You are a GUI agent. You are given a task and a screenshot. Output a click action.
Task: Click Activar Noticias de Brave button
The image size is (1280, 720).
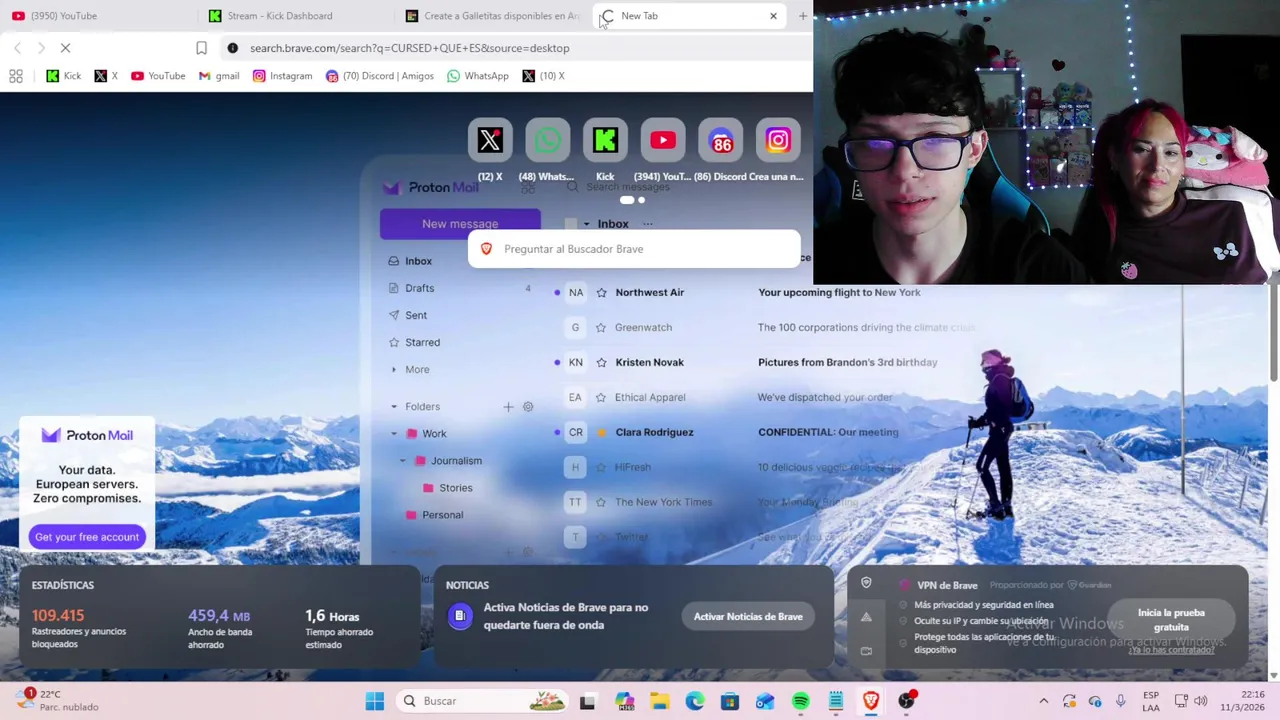click(x=748, y=616)
